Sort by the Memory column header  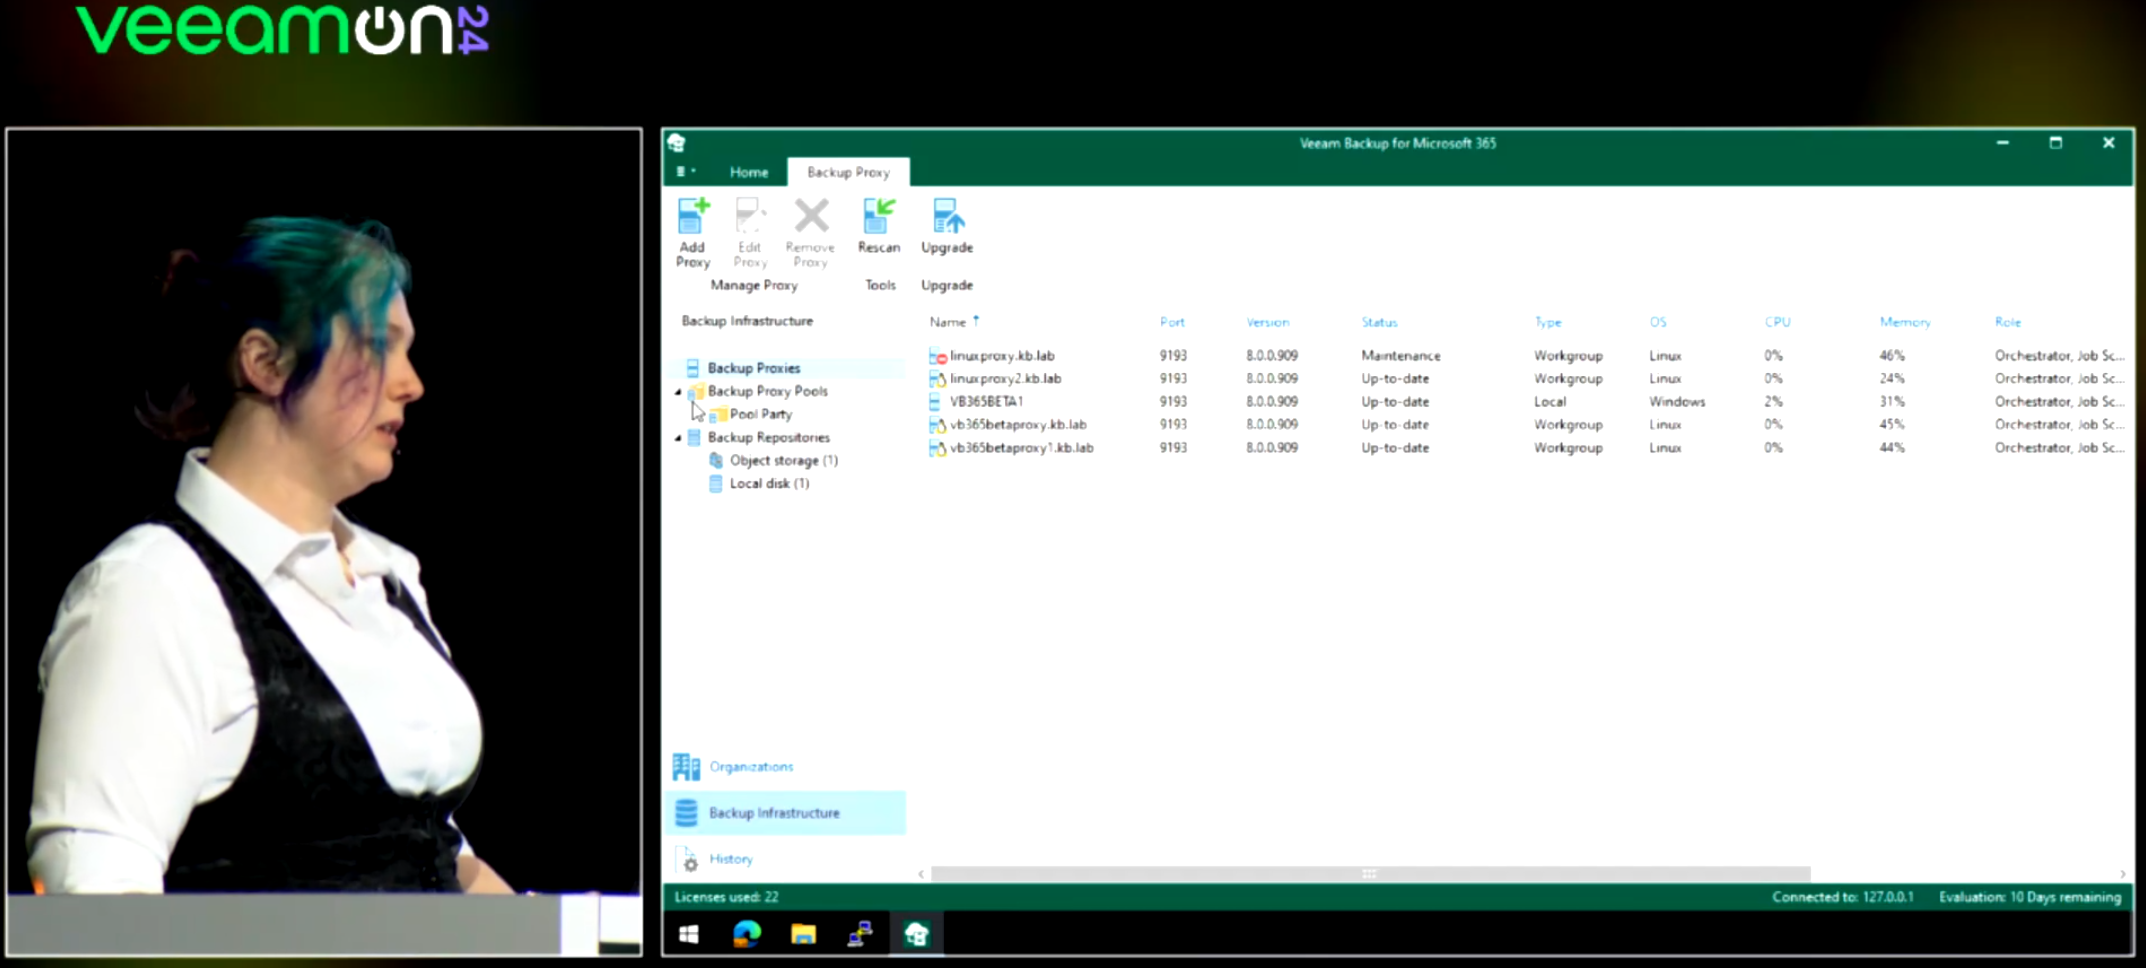[x=1905, y=322]
